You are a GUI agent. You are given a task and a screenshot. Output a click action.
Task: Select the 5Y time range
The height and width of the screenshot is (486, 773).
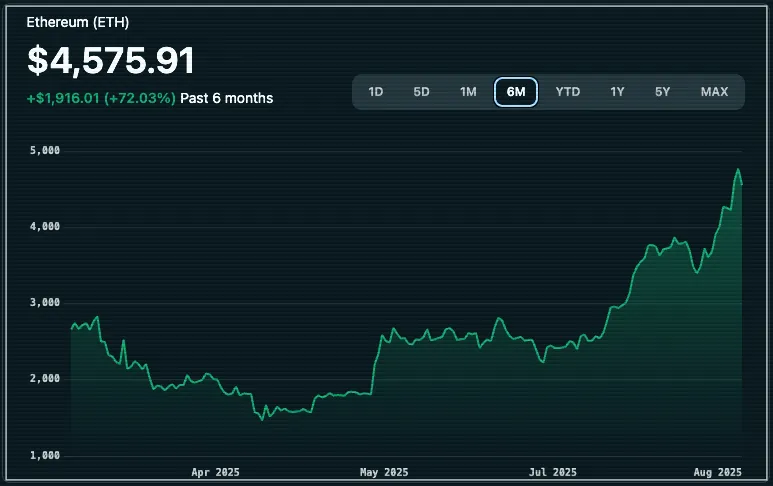663,92
